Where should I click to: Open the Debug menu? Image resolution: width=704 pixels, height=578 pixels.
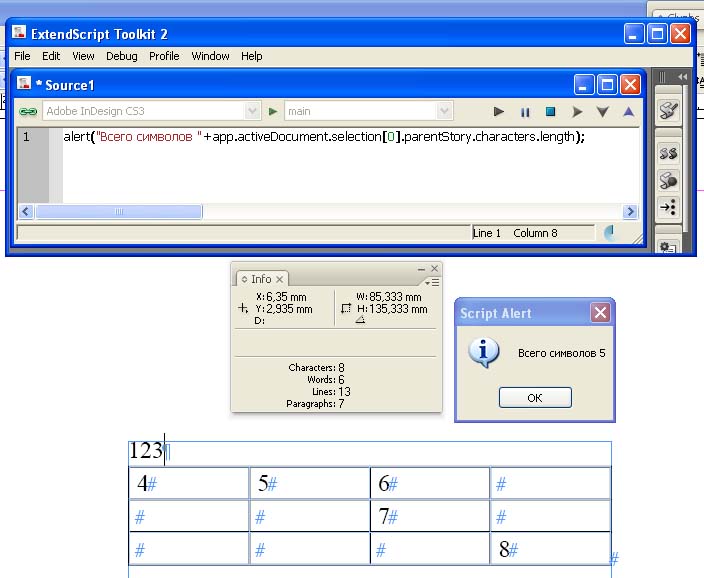pos(122,56)
